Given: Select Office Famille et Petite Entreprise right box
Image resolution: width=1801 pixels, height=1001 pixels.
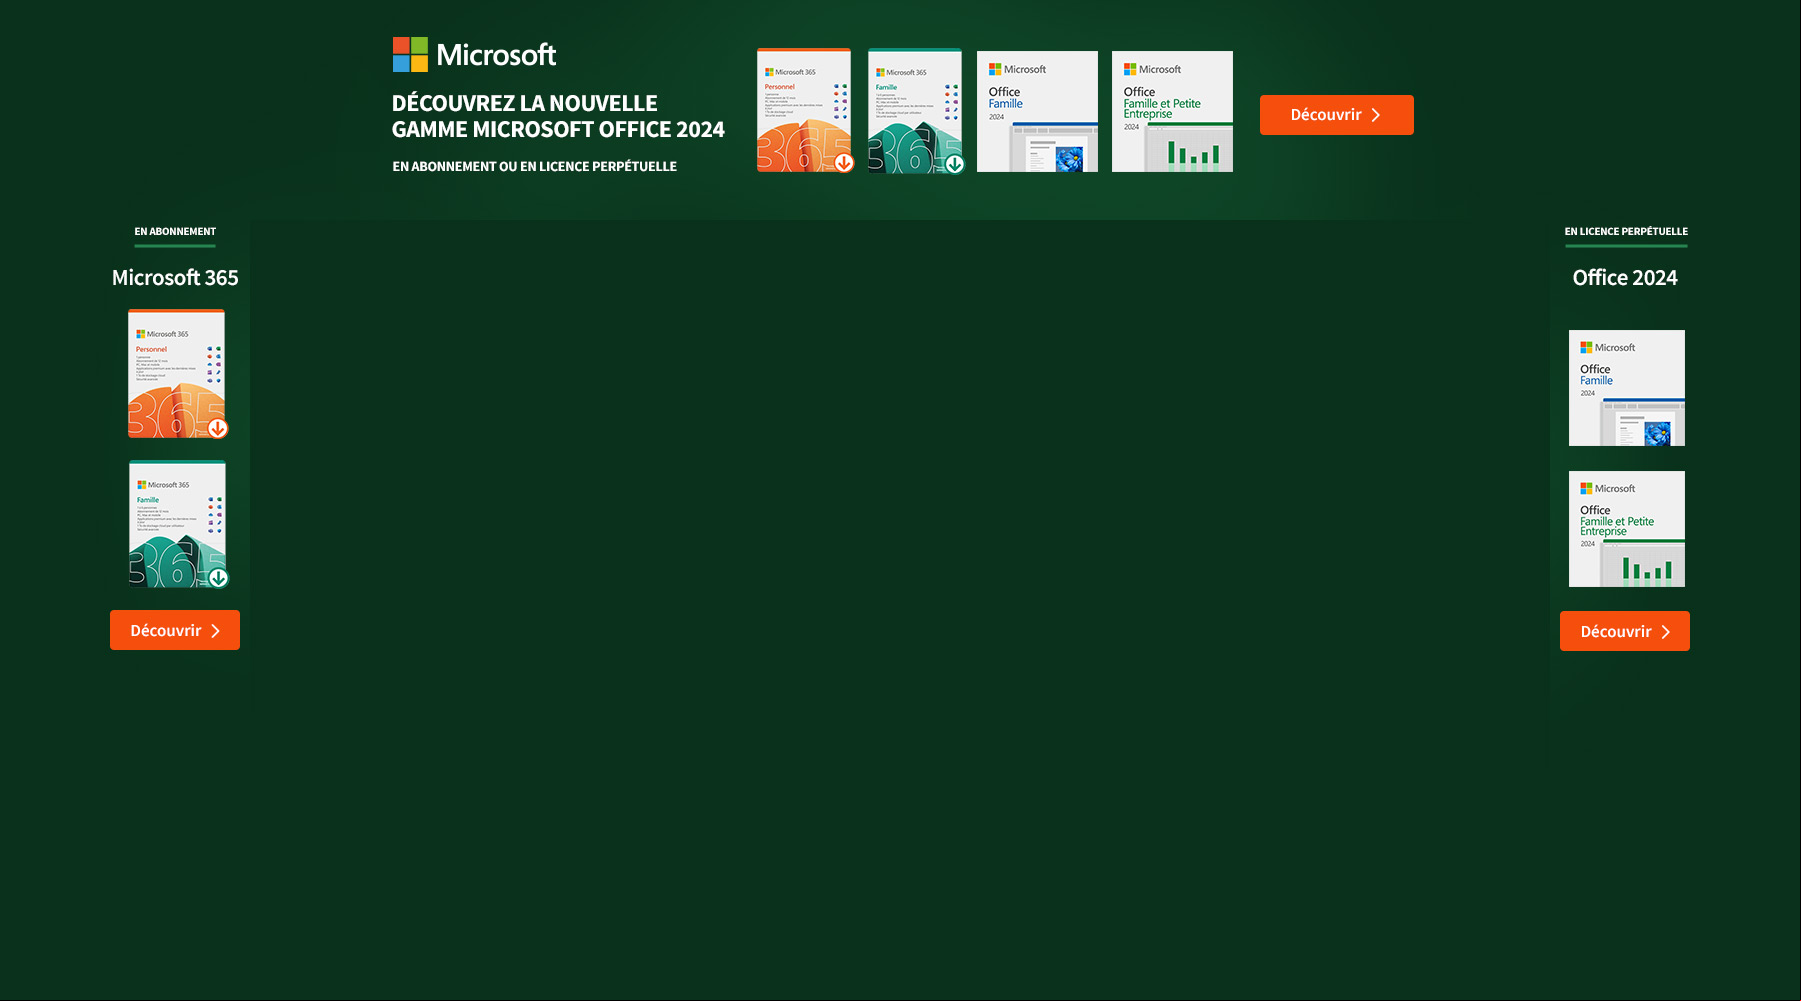Looking at the screenshot, I should 1626,529.
